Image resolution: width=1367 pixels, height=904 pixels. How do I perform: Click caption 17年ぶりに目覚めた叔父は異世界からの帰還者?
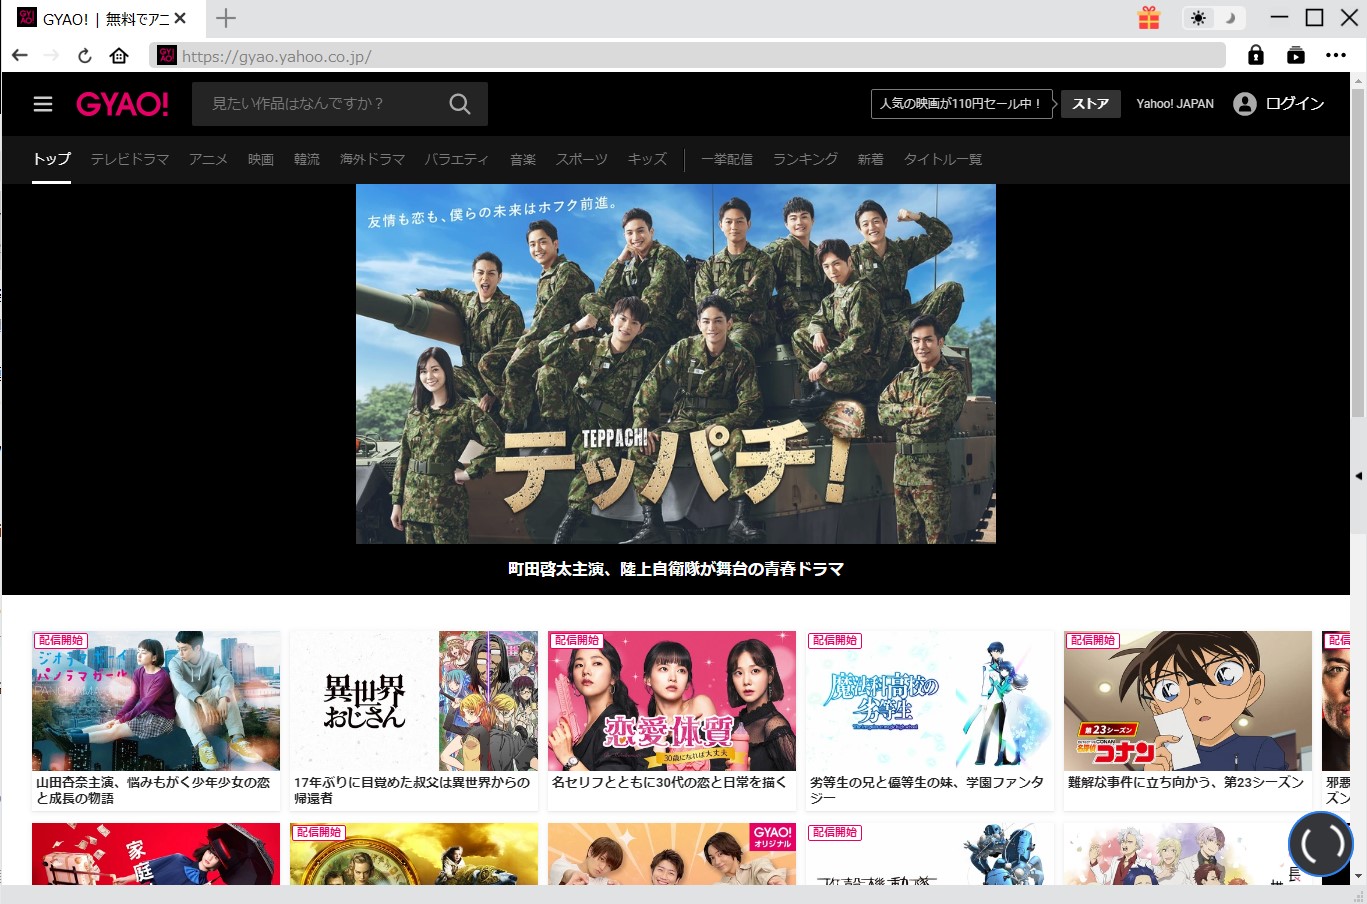click(x=412, y=790)
